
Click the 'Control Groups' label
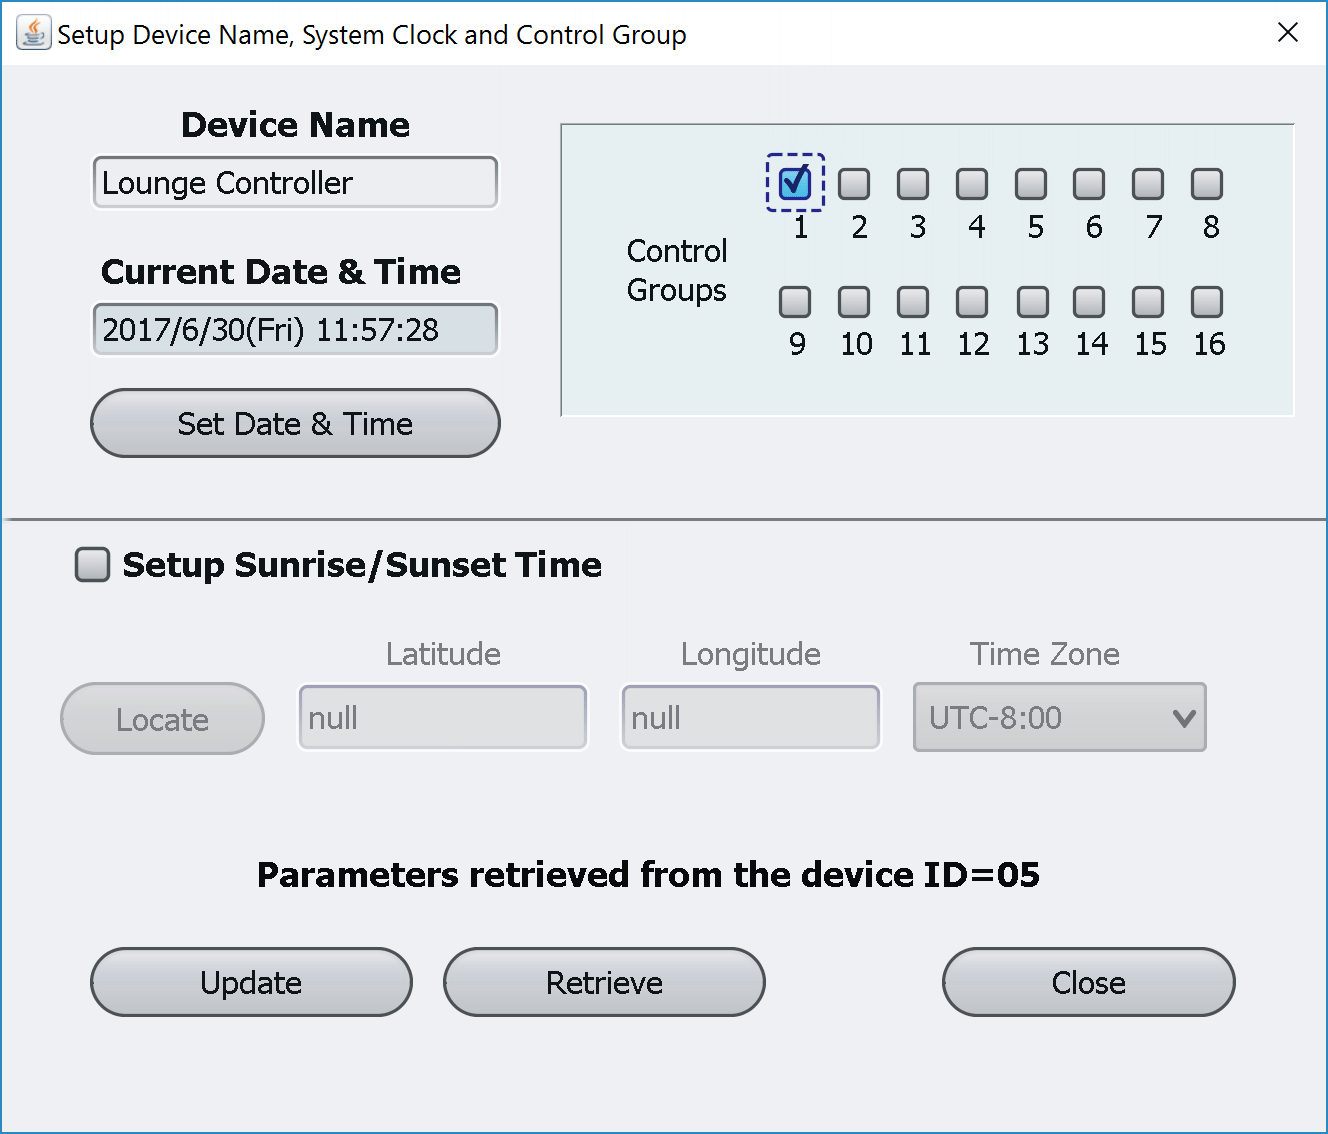coord(677,270)
